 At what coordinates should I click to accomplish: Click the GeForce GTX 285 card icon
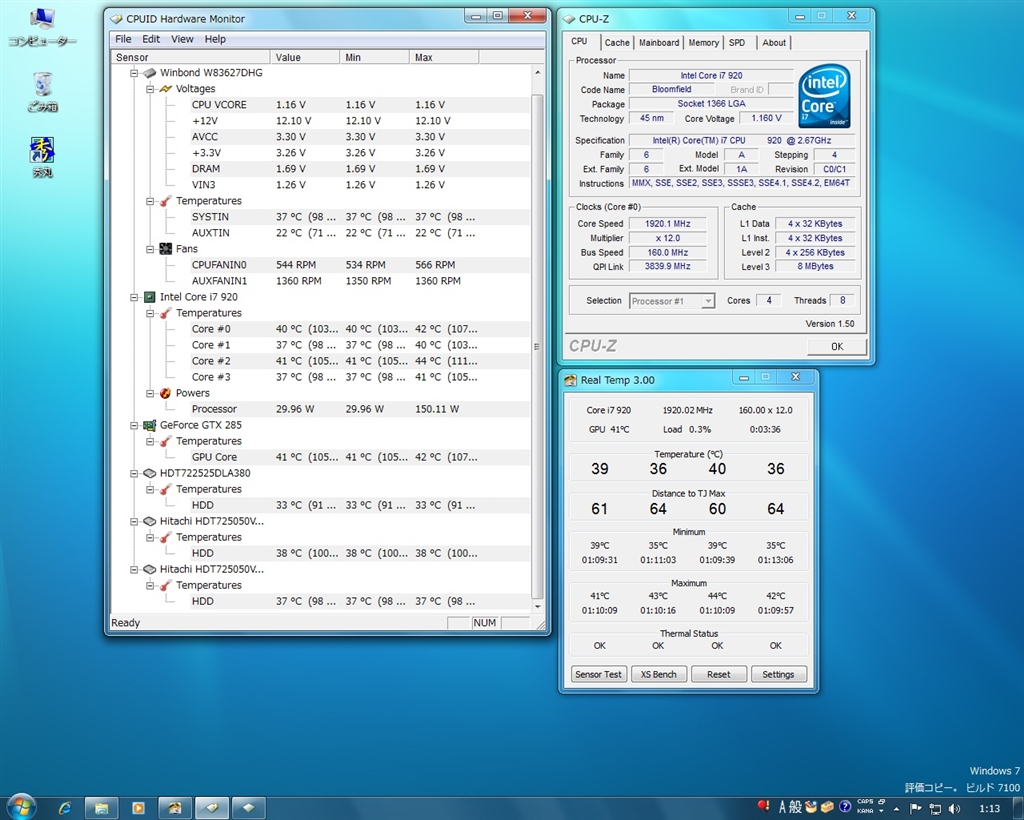pos(150,425)
